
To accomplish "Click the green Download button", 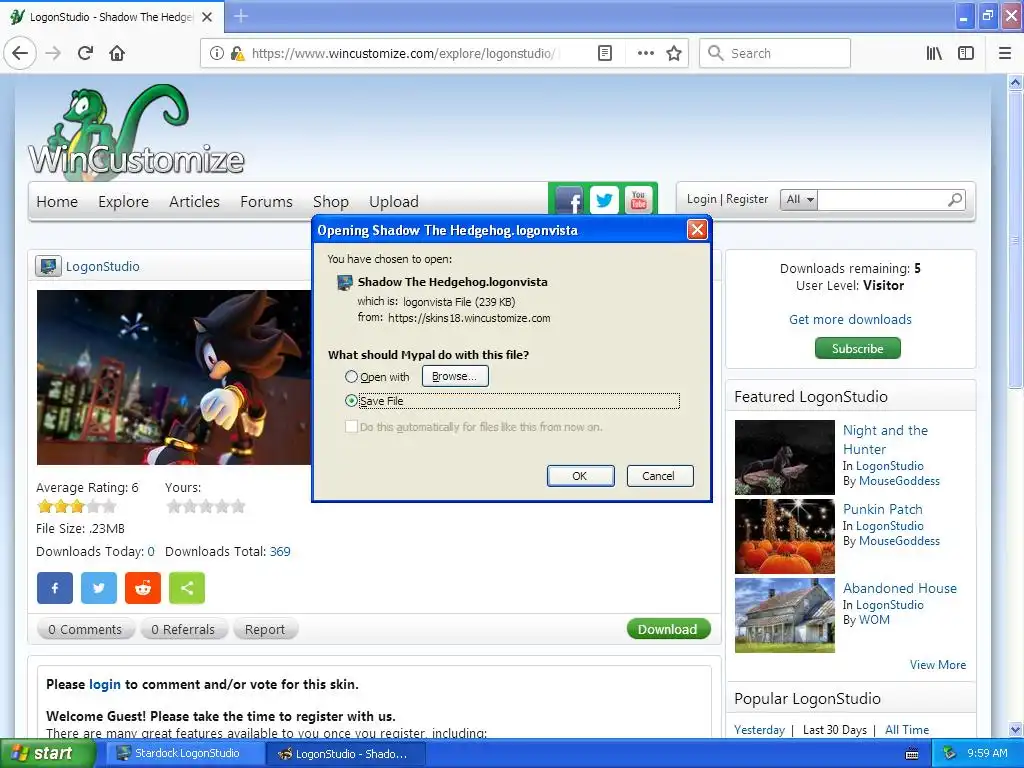I will [x=668, y=629].
